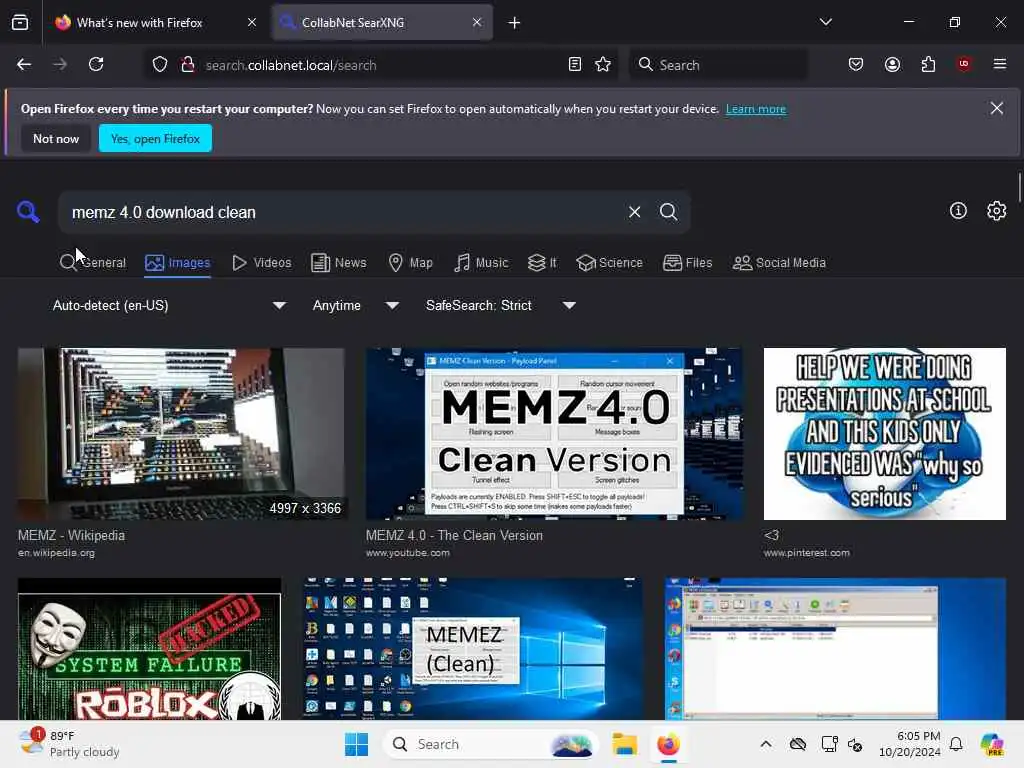Open the tracking protection shield icon

160,64
